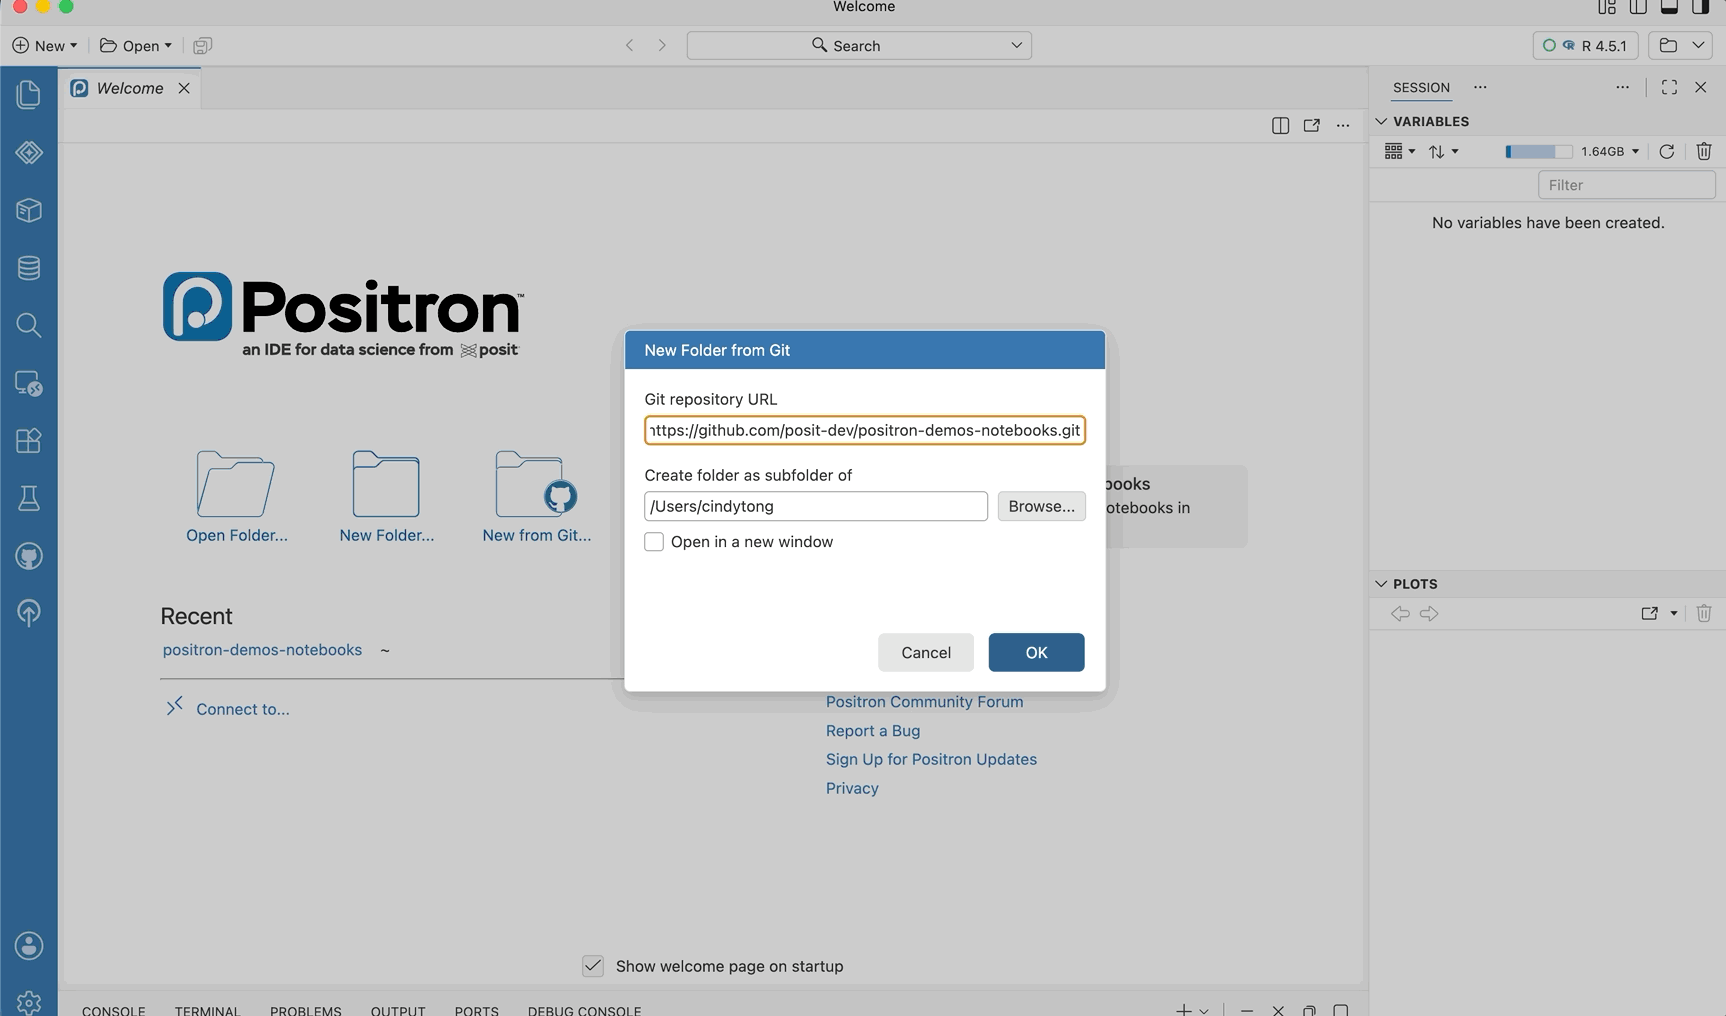Image resolution: width=1726 pixels, height=1016 pixels.
Task: Open the R 4.5.1 interpreter selector
Action: click(1585, 45)
